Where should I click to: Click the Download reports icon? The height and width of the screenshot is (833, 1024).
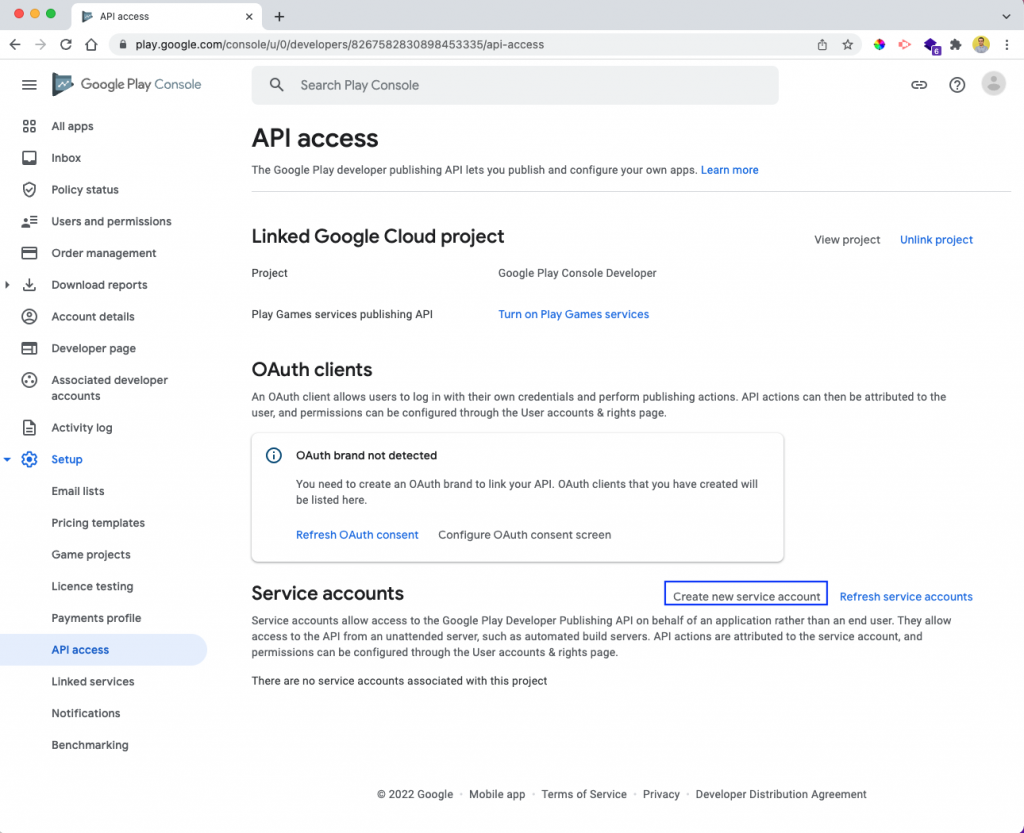pos(29,285)
